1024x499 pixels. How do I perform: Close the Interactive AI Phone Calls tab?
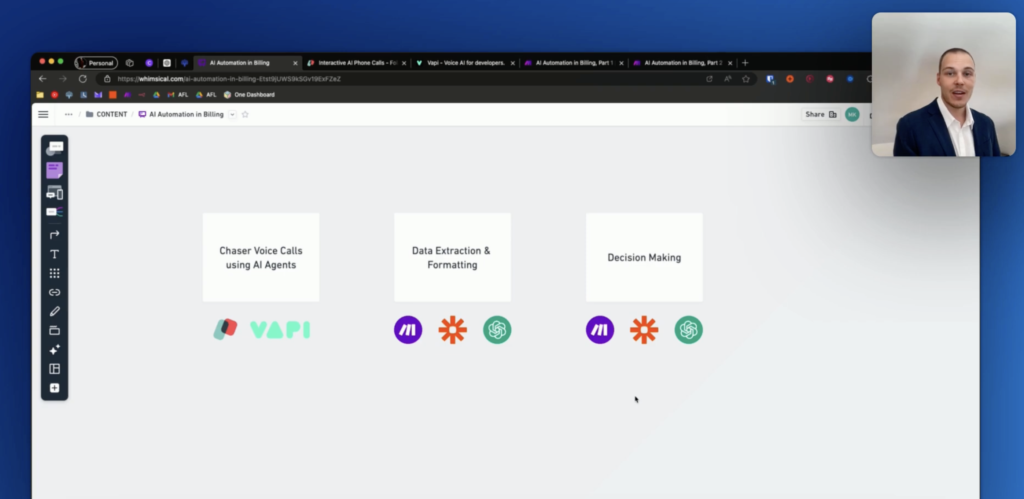(404, 63)
